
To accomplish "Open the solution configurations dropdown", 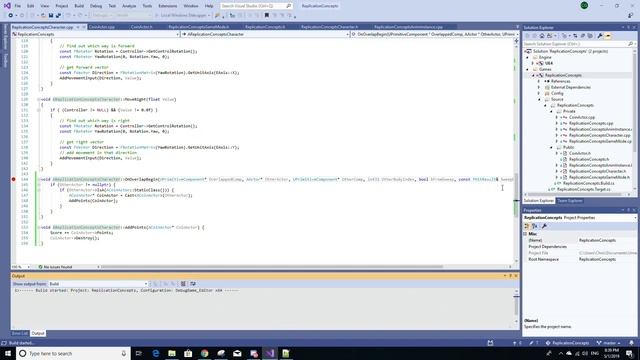I will (x=102, y=16).
